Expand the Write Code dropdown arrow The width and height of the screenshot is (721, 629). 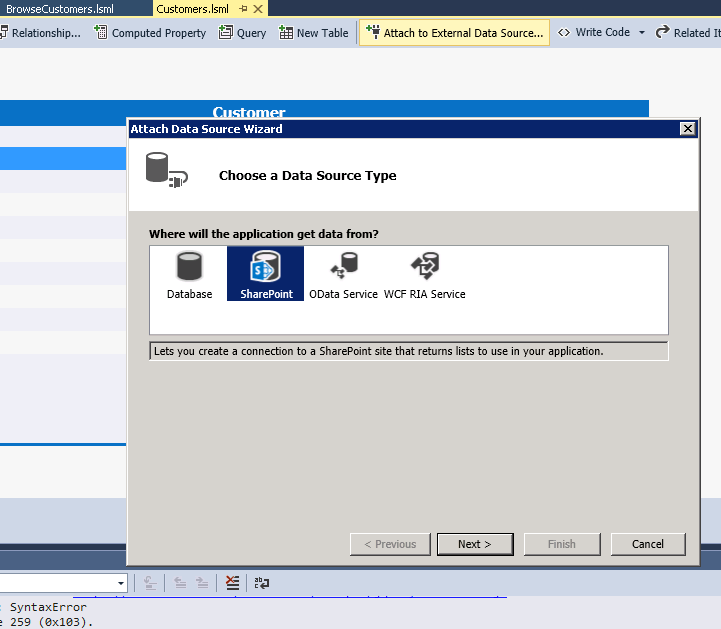tap(642, 33)
